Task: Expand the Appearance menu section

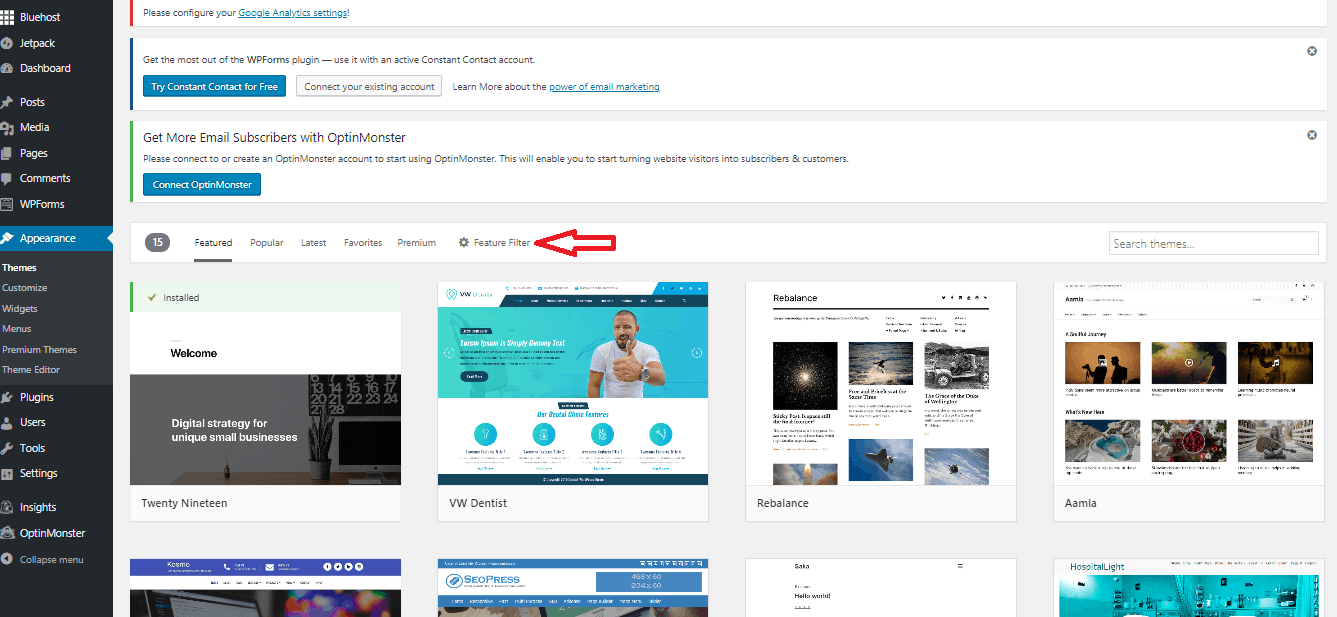Action: click(x=48, y=238)
